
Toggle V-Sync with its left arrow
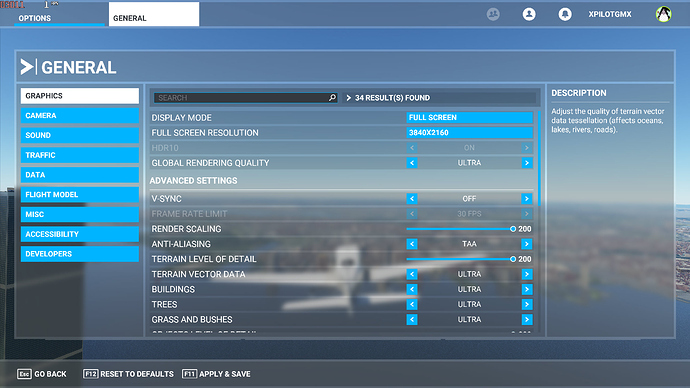pyautogui.click(x=412, y=199)
